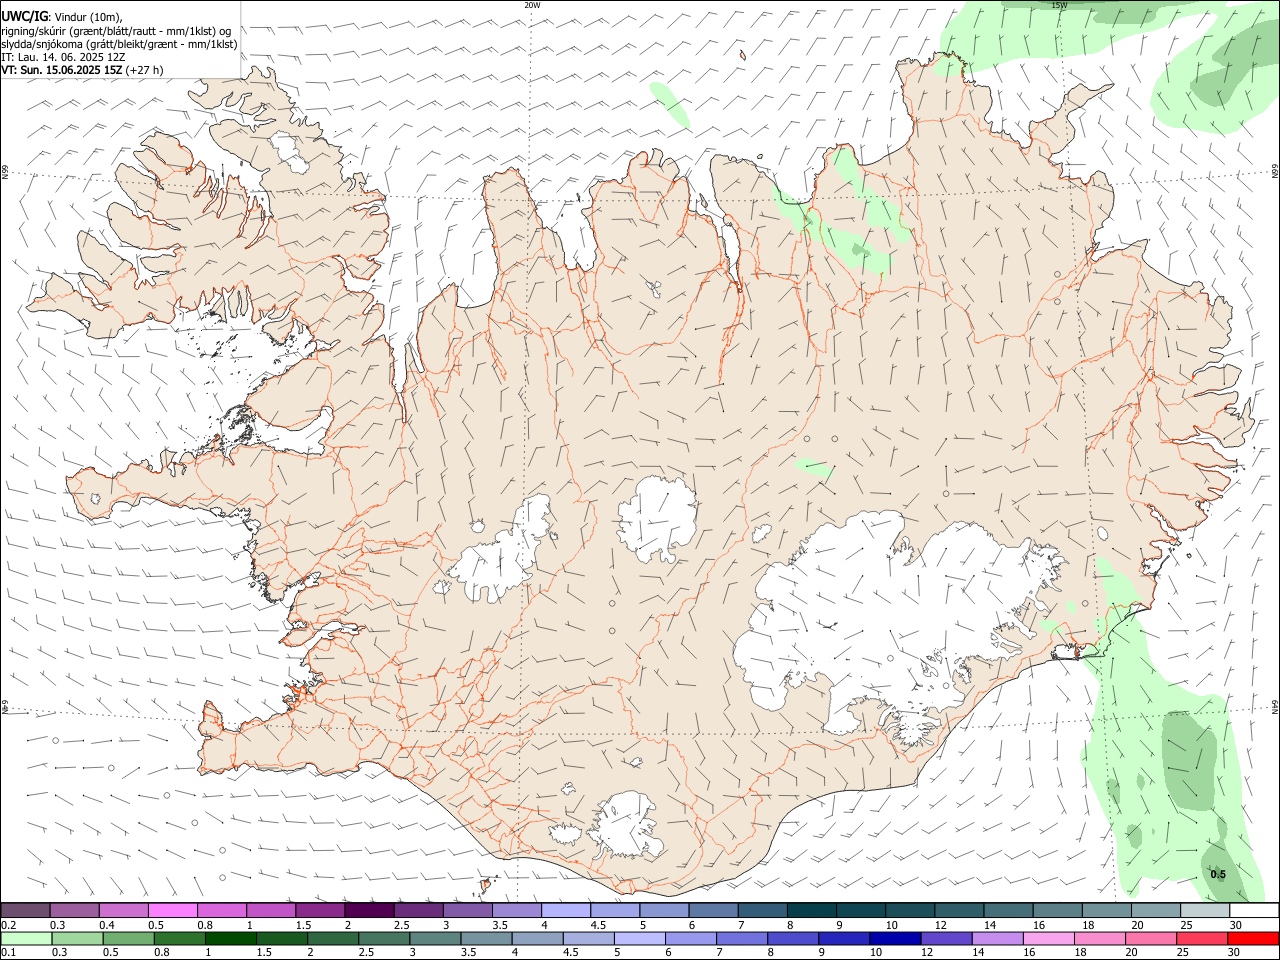Click the 'UWC/IG' title text
1280x960 pixels.
(24, 16)
